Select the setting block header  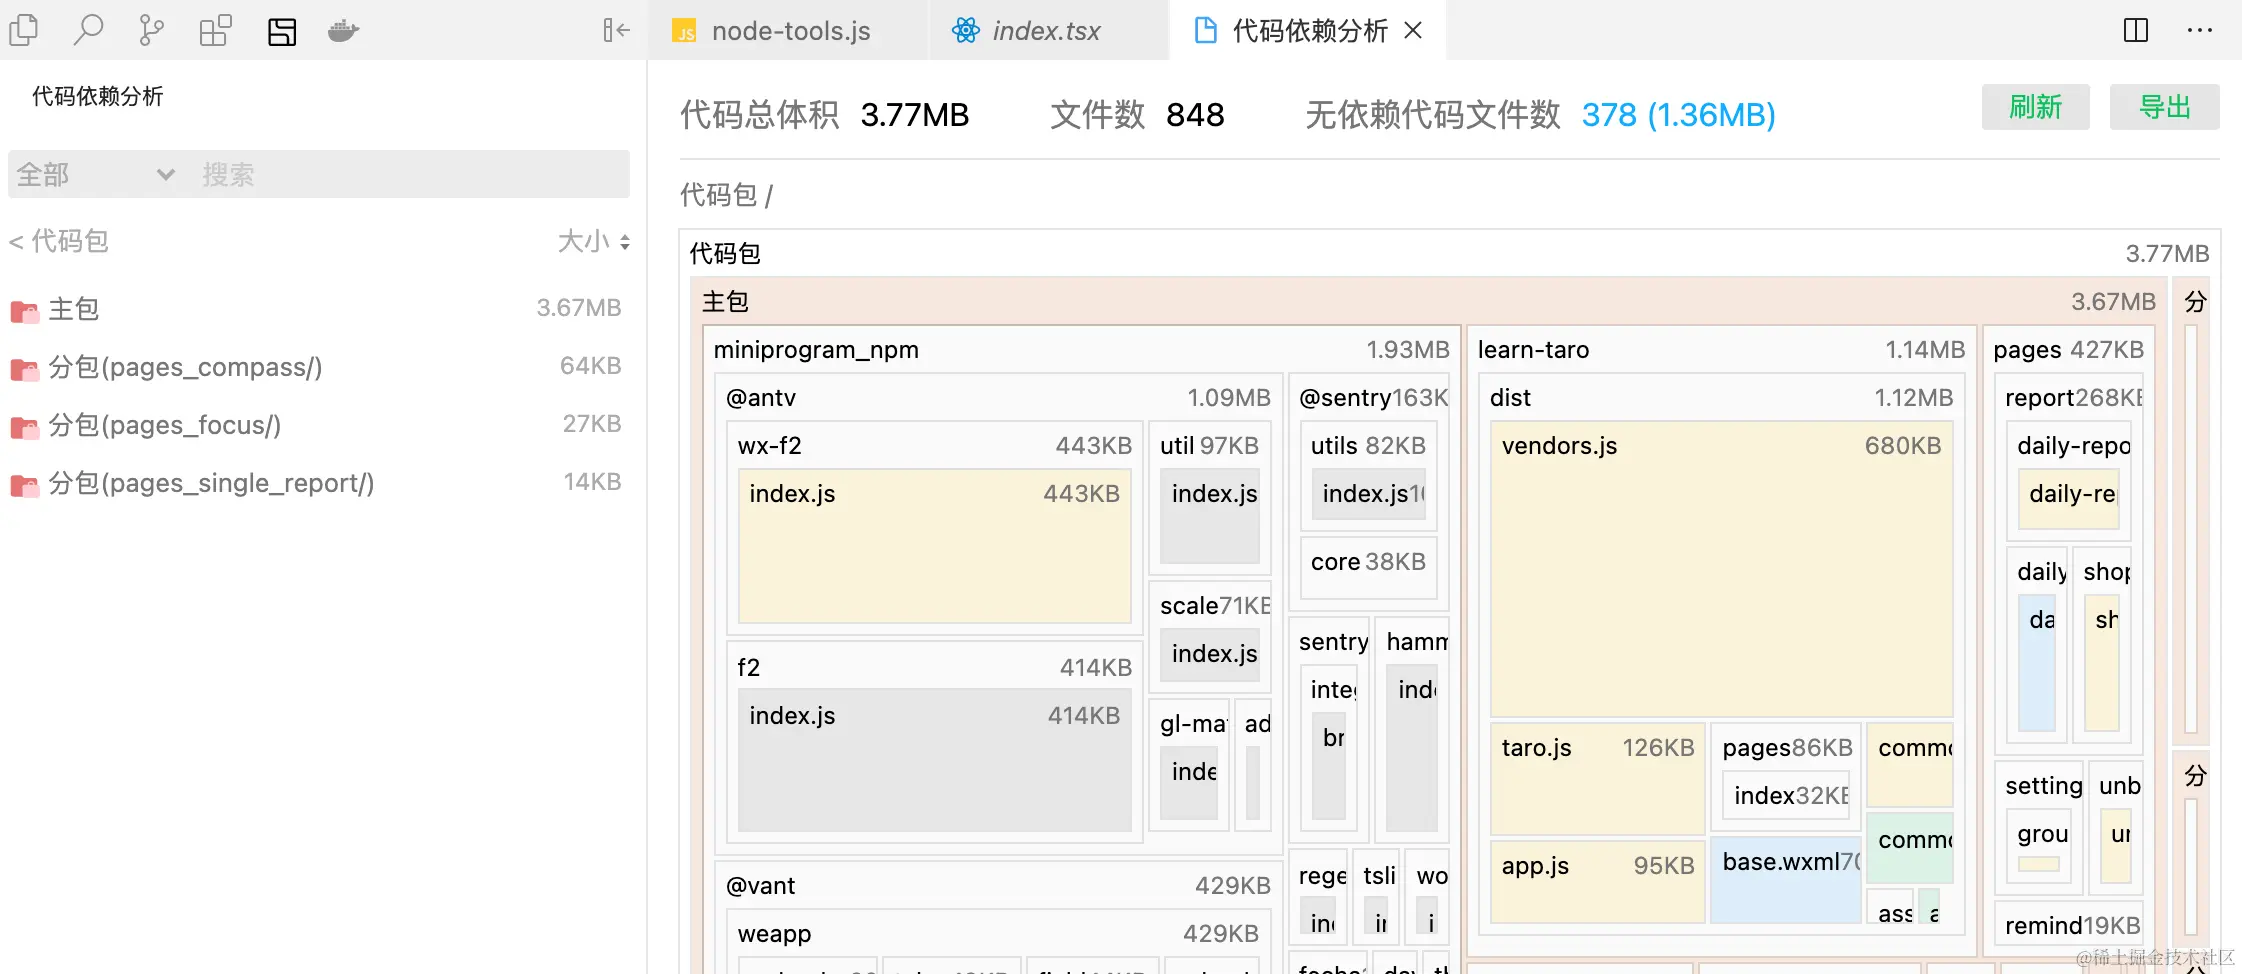click(2038, 785)
